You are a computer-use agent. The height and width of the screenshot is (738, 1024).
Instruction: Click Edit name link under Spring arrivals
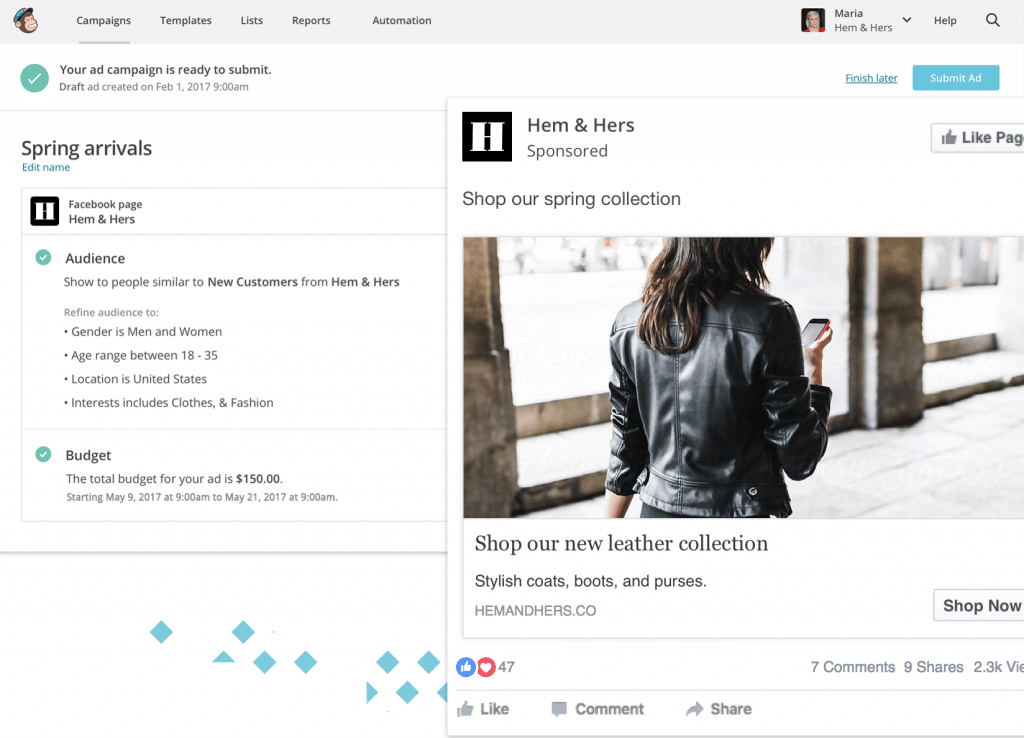pos(46,167)
